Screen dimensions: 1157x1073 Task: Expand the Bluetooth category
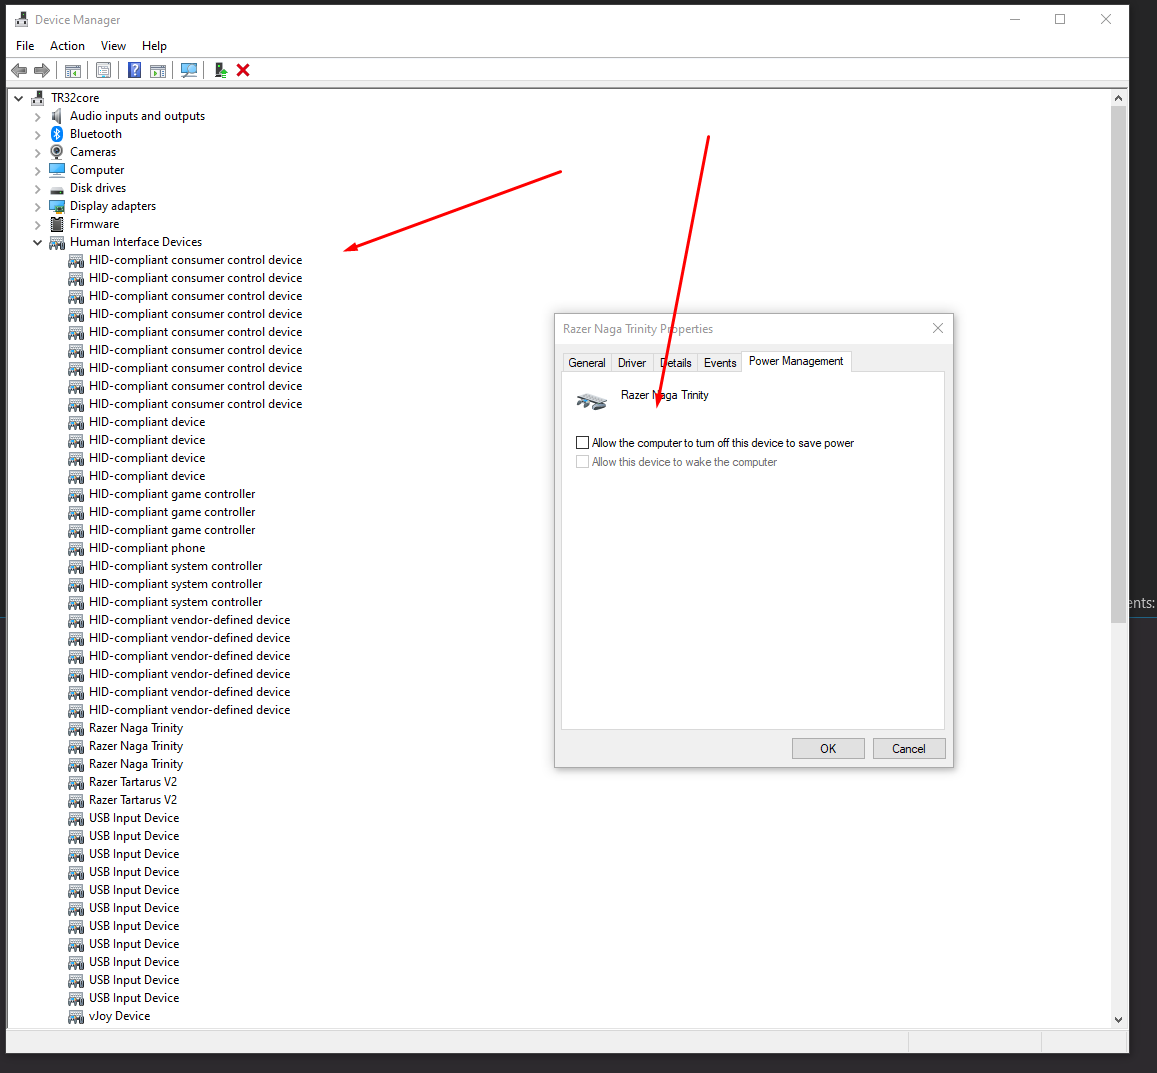point(38,134)
